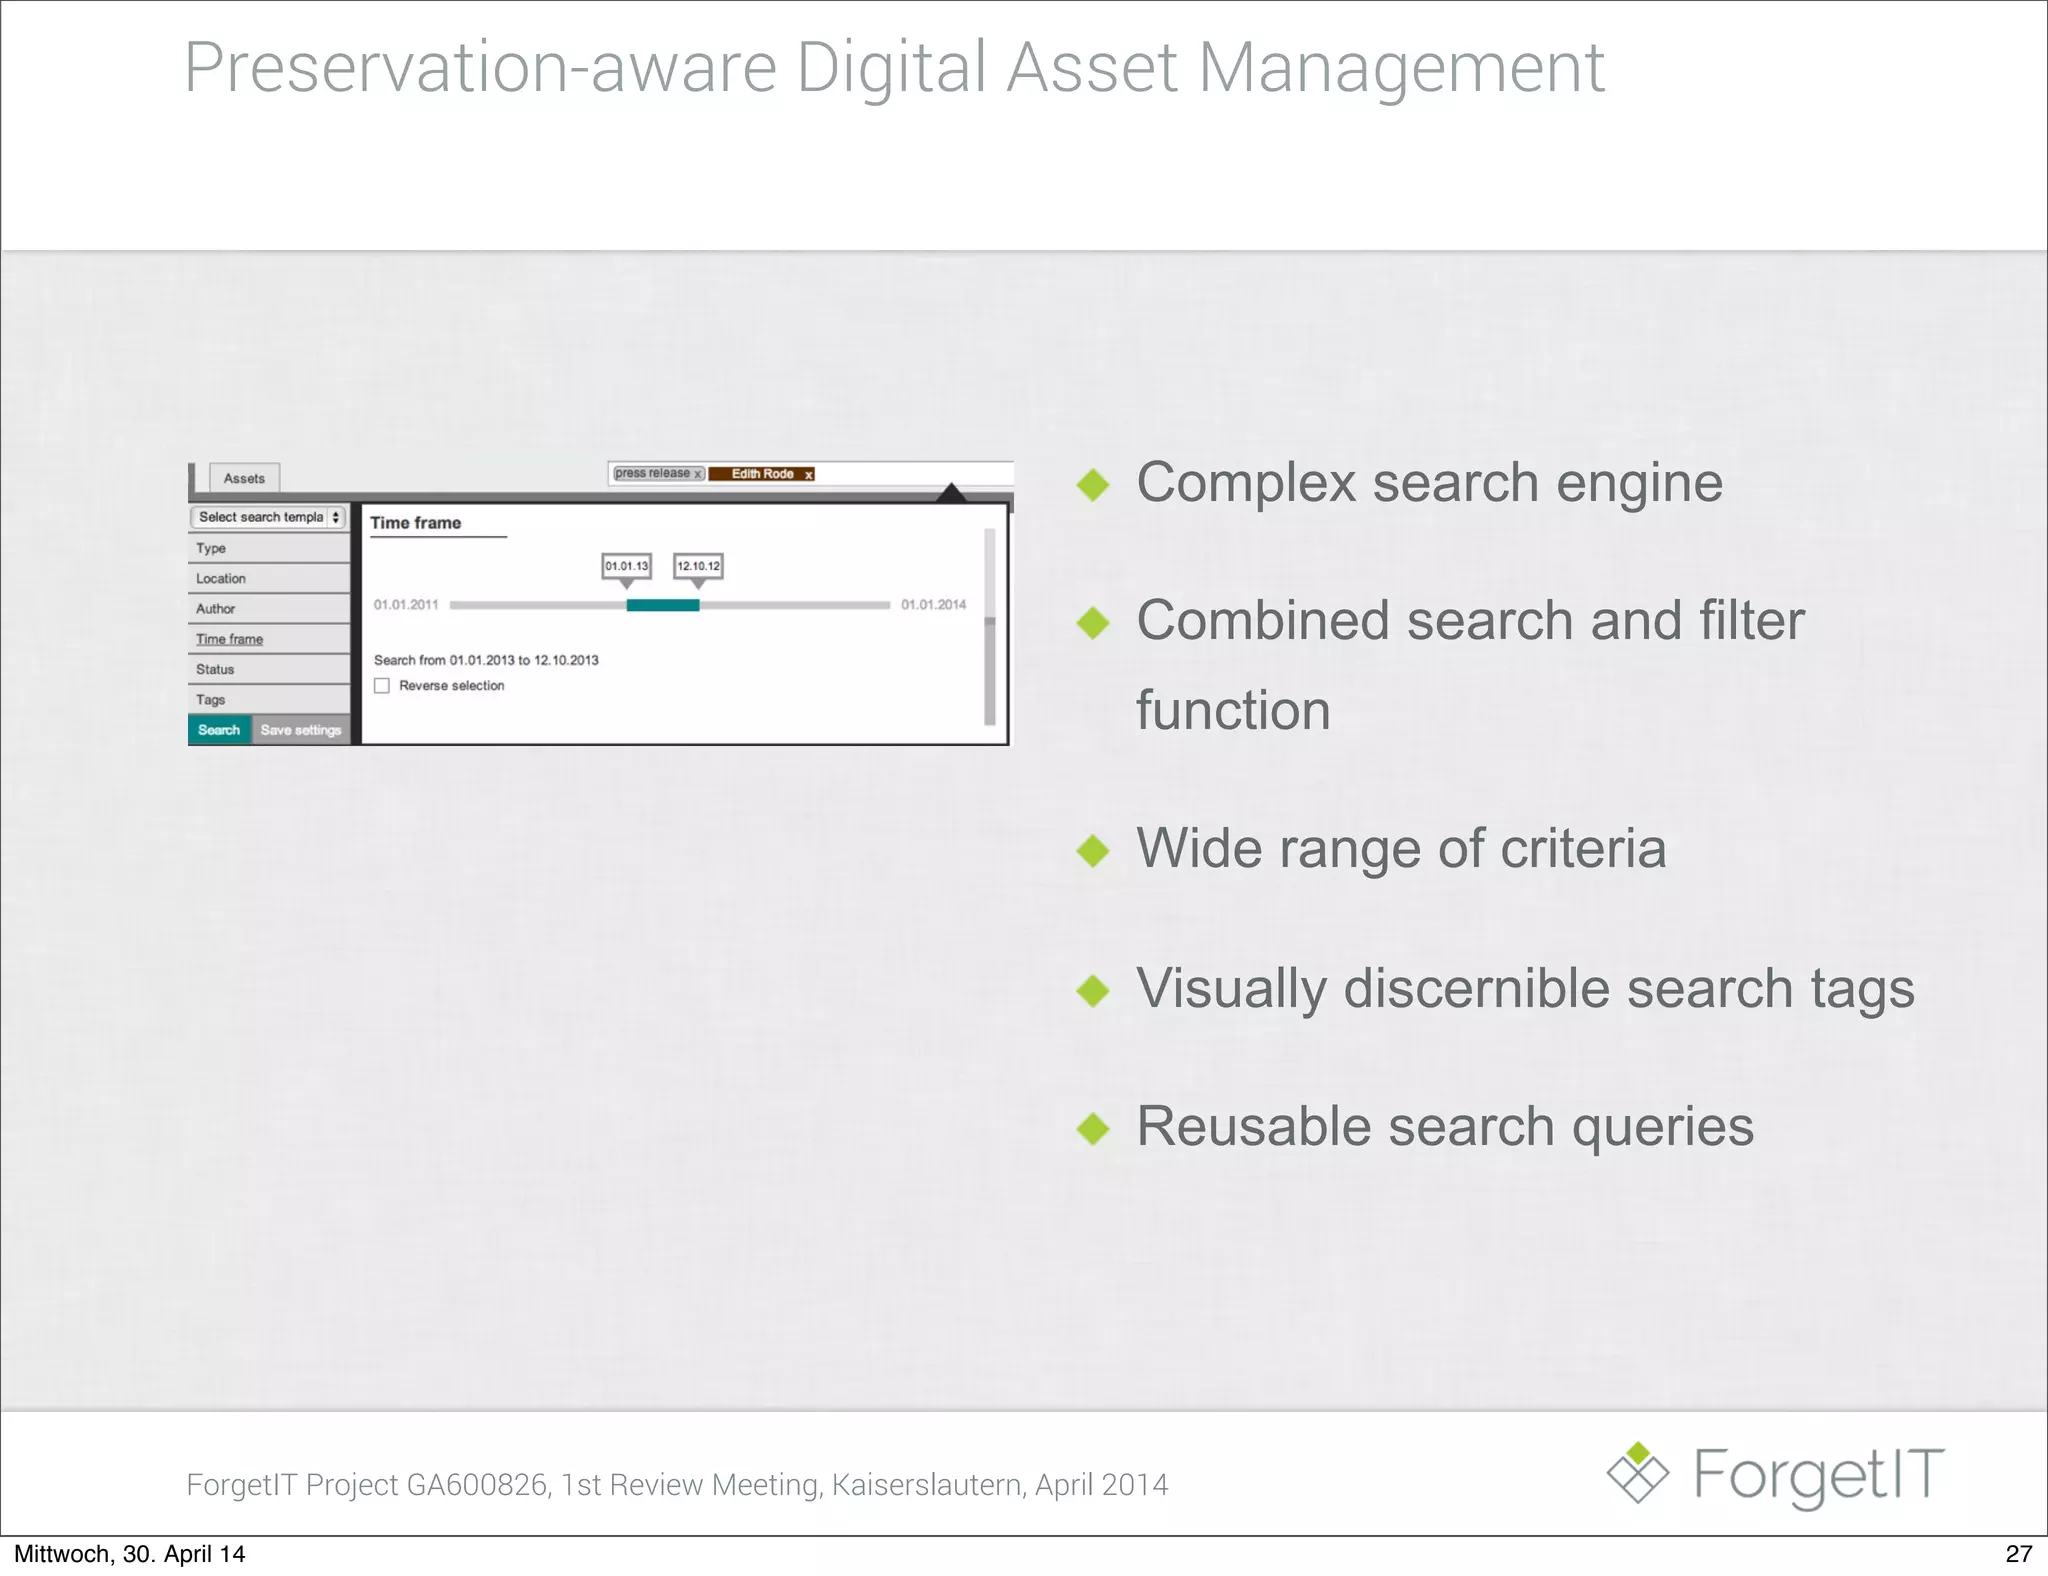Click the 01.01.2014 timeline end label
This screenshot has width=2048, height=1576.
[x=933, y=605]
